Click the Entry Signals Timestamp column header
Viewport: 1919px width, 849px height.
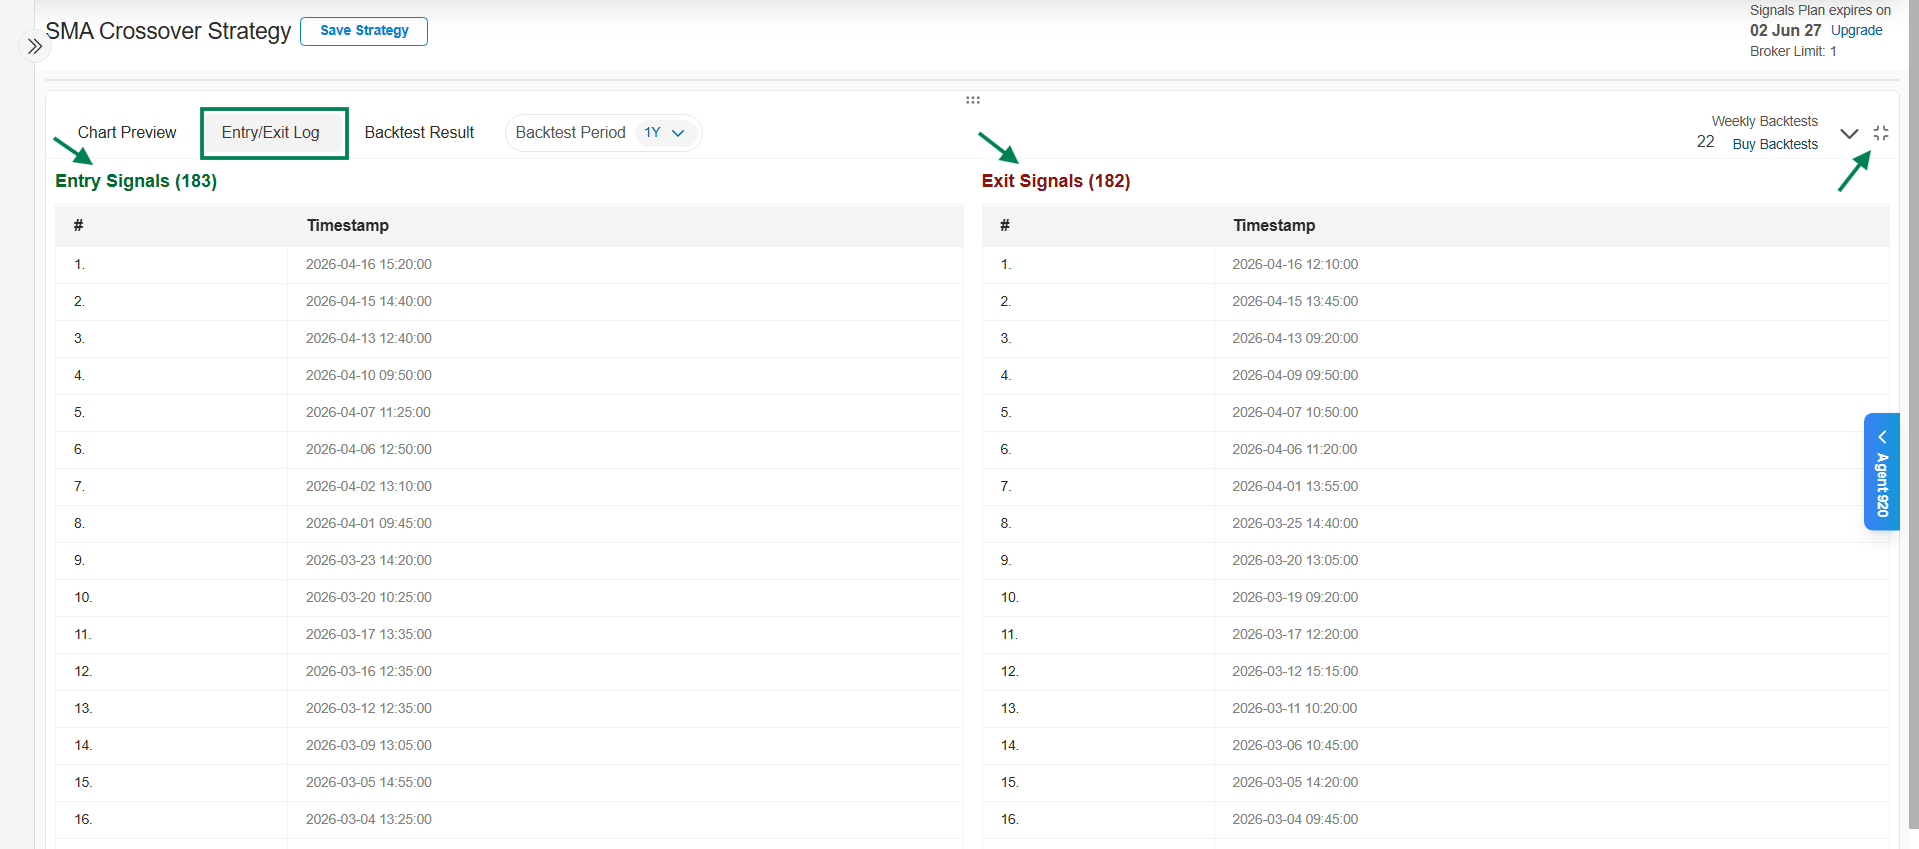(x=348, y=225)
